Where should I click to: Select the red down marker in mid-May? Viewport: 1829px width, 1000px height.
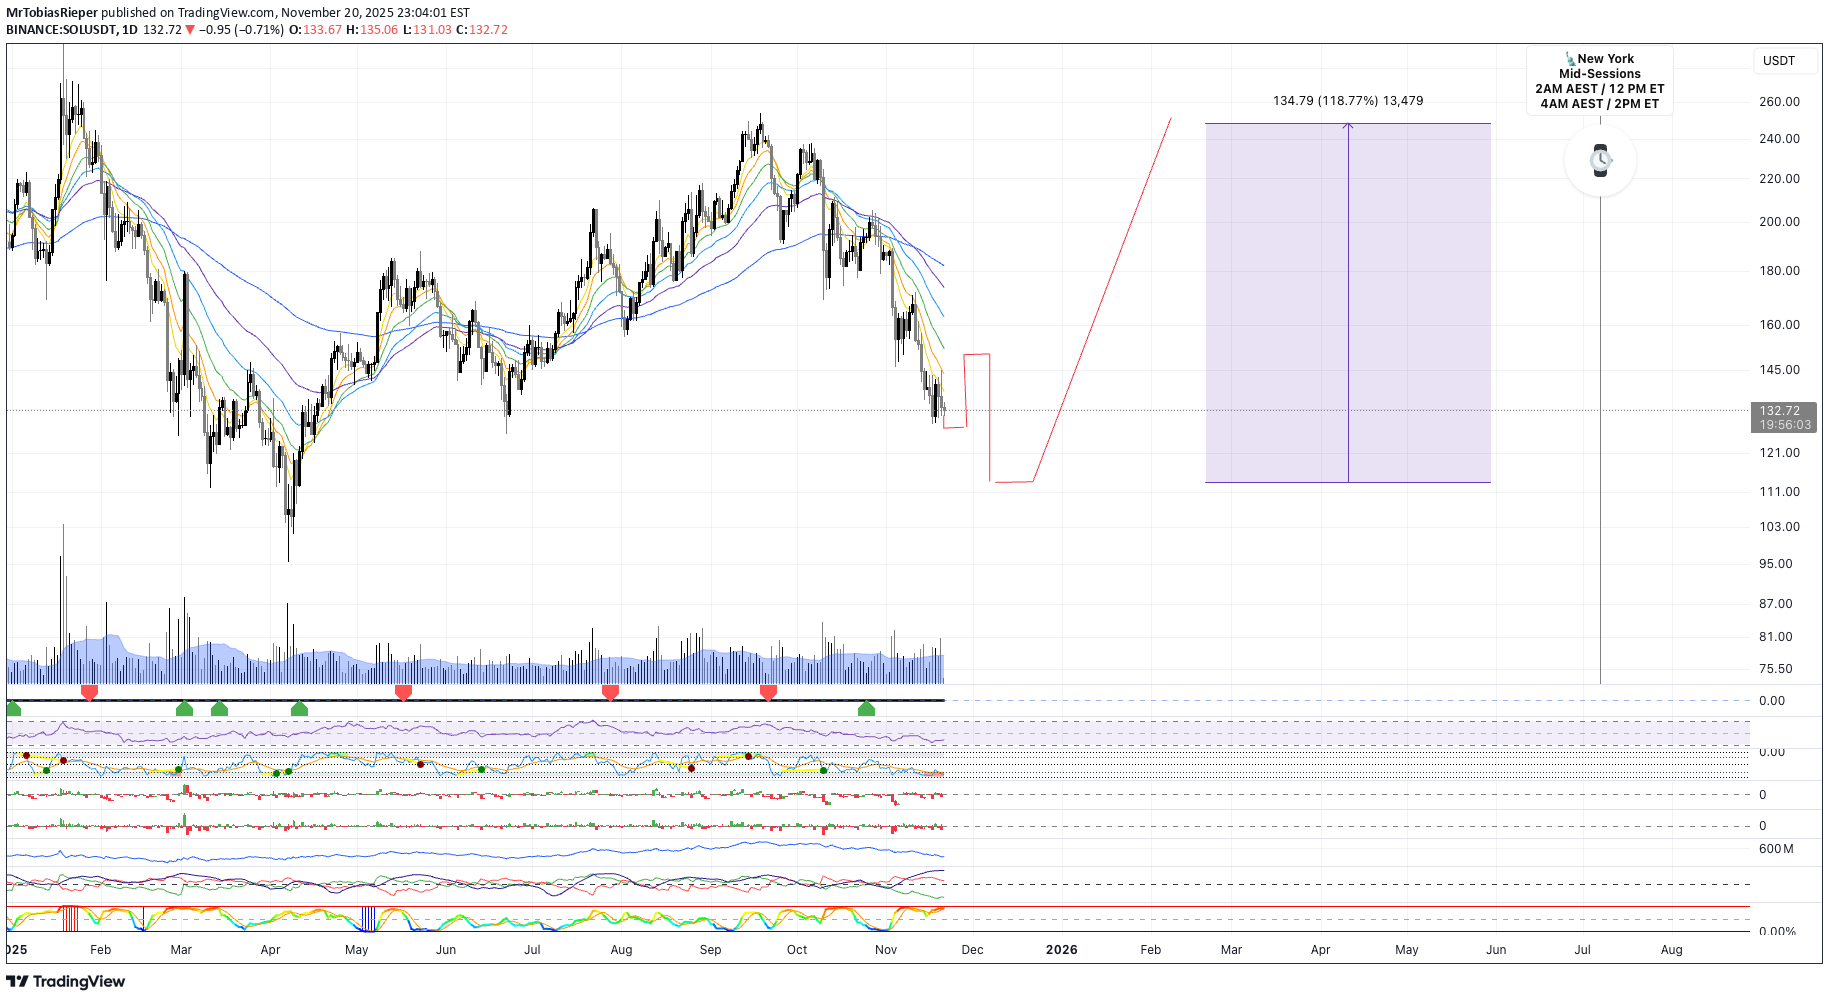coord(403,692)
